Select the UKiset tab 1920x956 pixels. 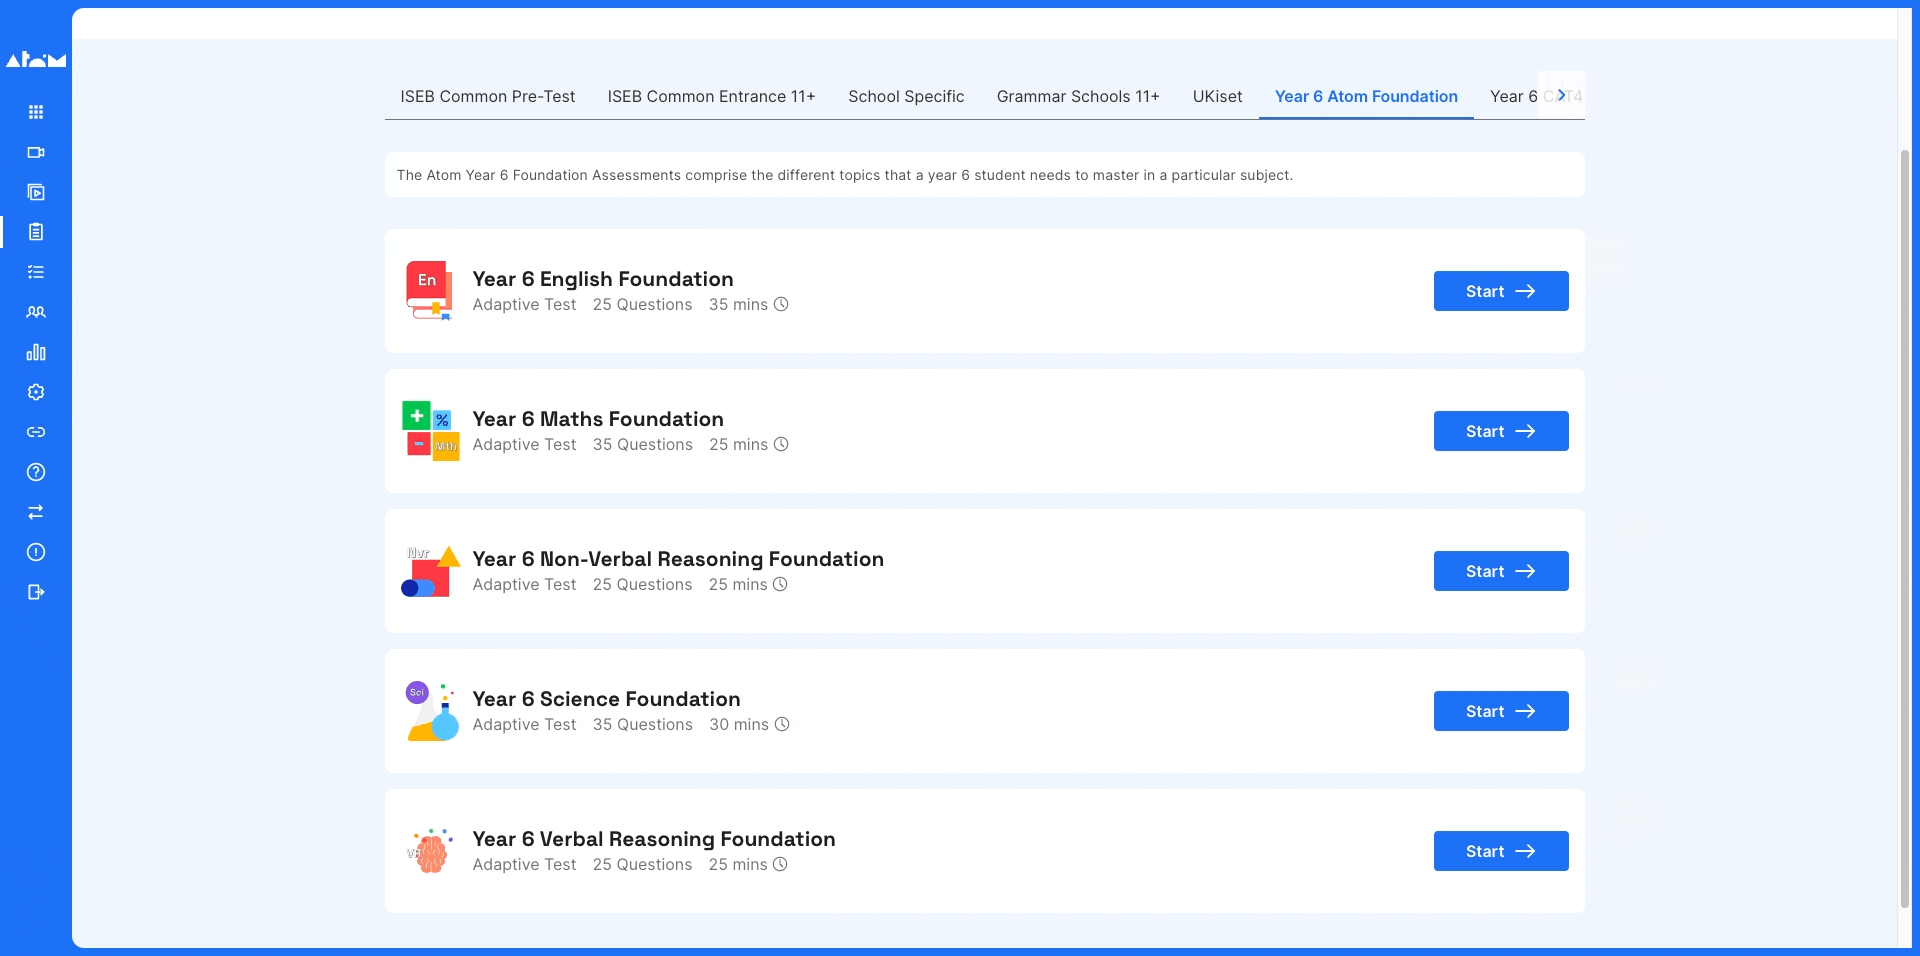1217,96
